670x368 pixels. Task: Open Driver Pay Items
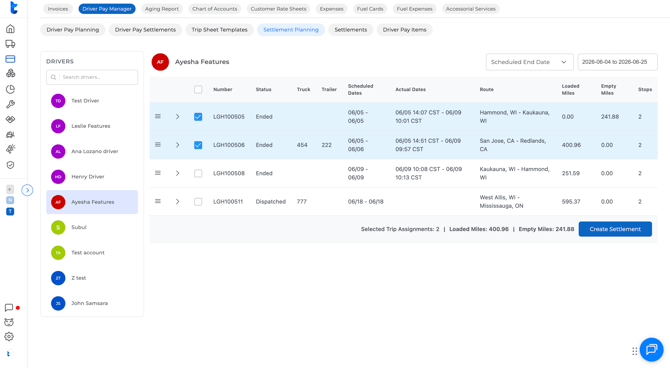click(x=404, y=29)
